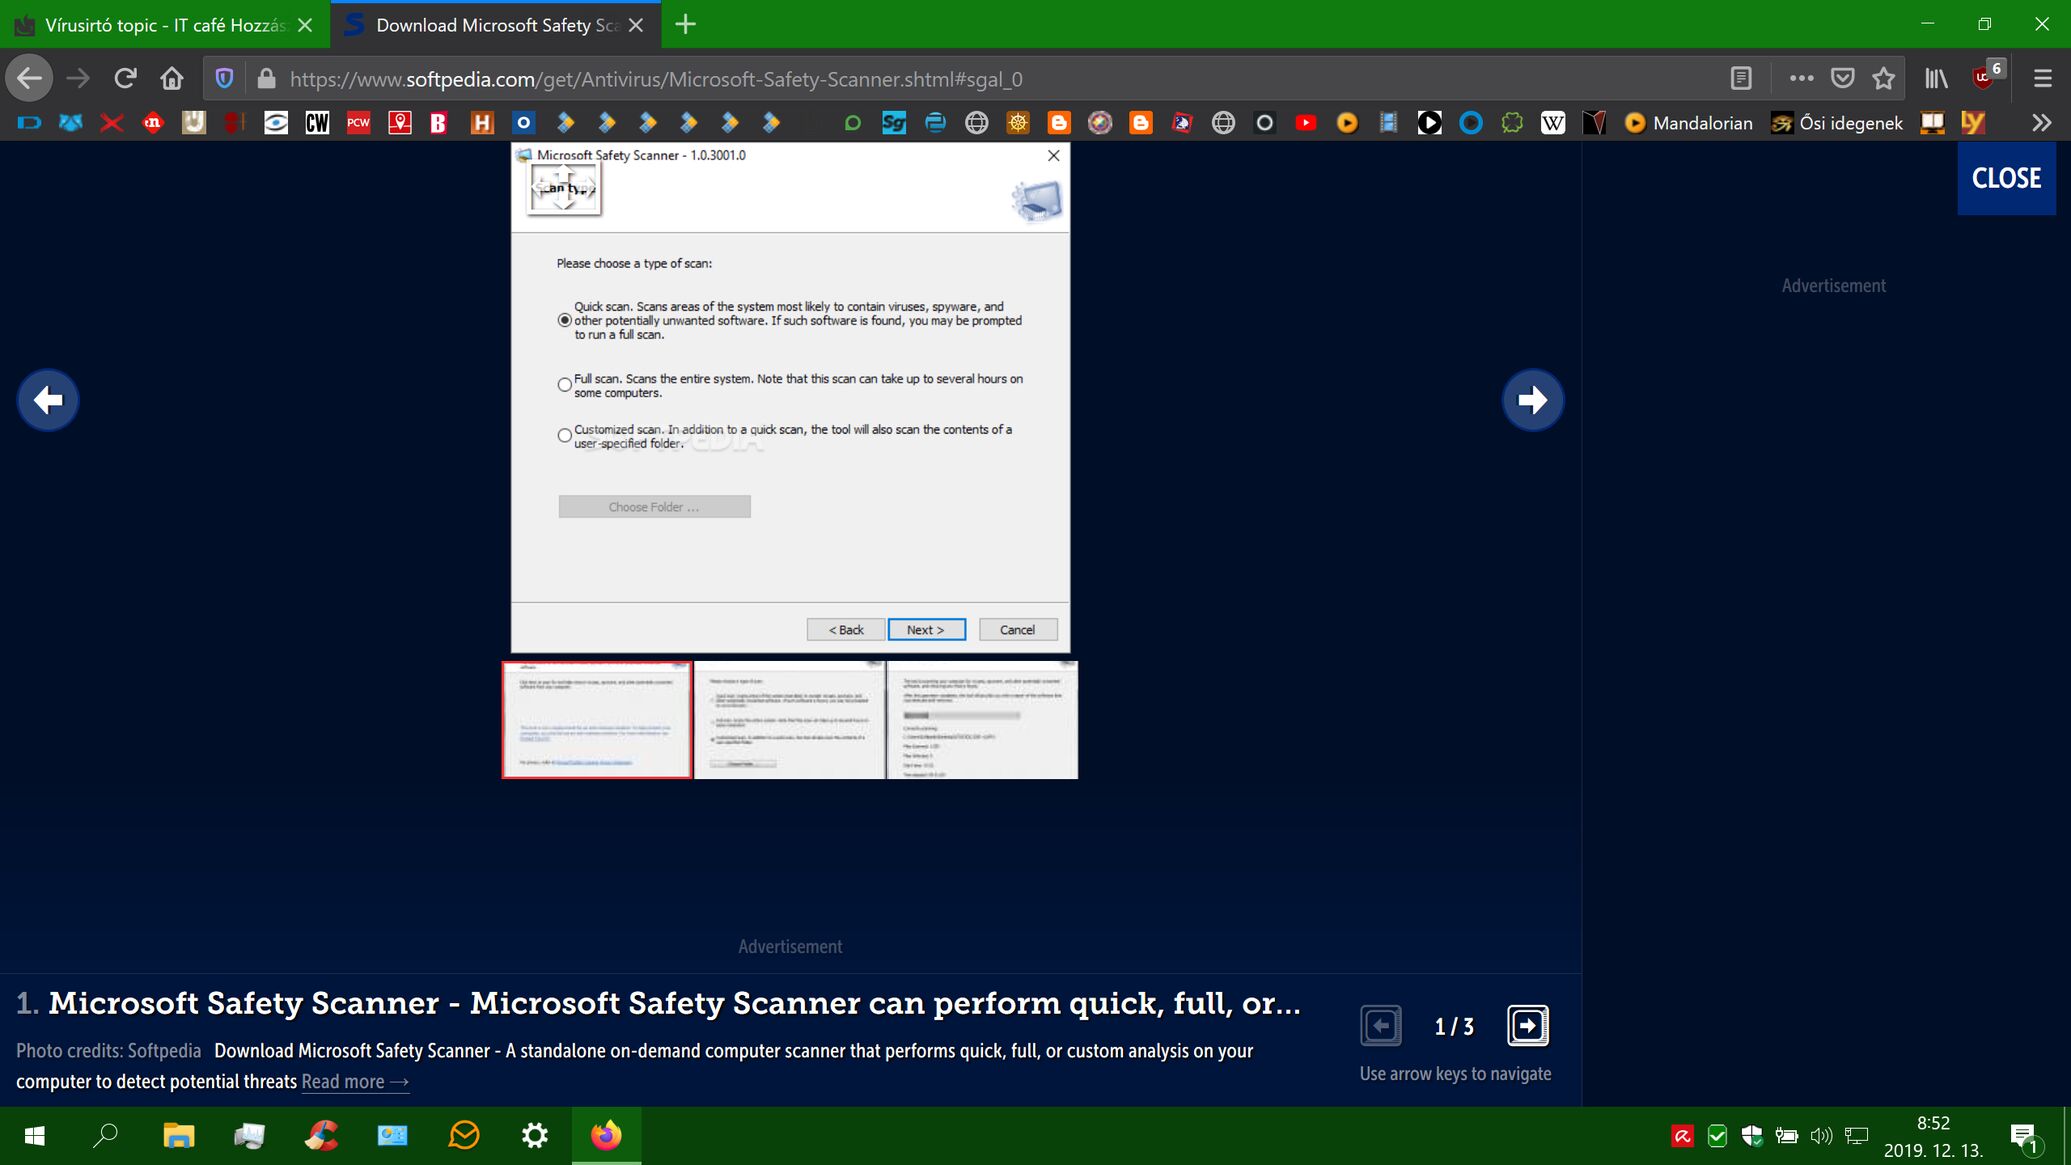The image size is (2071, 1165).
Task: Expand the bookmarks toolbar overflow chevron
Action: [x=2041, y=123]
